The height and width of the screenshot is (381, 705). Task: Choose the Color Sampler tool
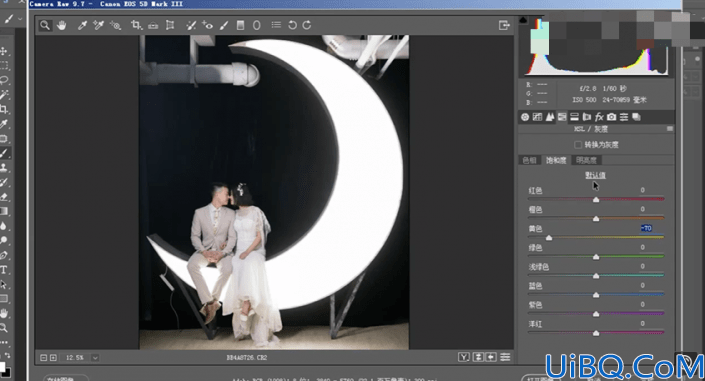tap(98, 25)
